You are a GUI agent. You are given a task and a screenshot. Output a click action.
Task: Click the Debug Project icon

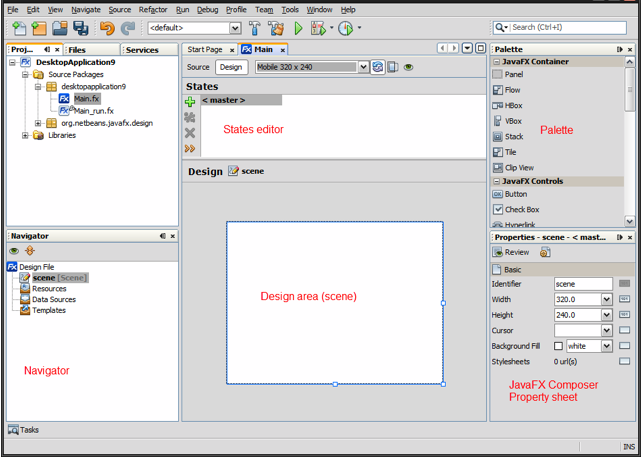click(318, 28)
